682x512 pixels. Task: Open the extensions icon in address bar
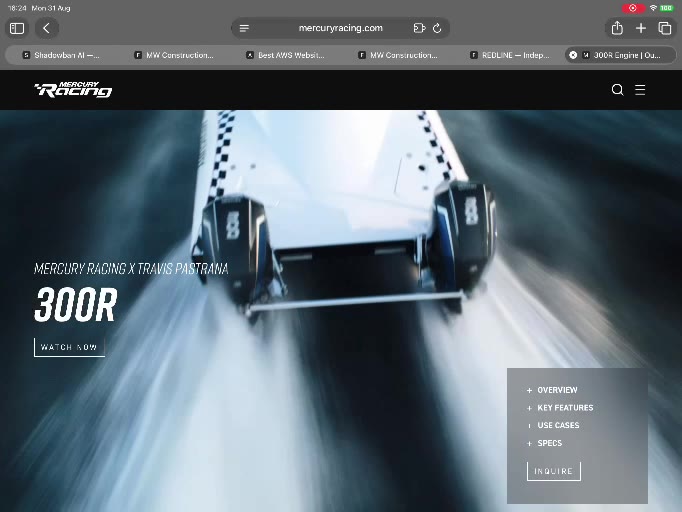pyautogui.click(x=419, y=28)
